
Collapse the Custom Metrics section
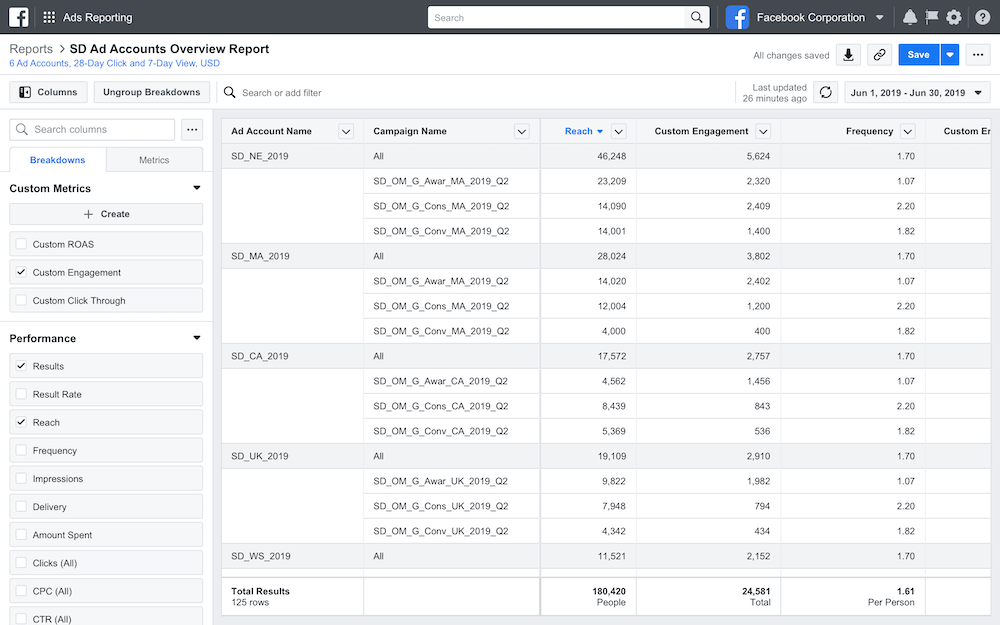pyautogui.click(x=197, y=188)
